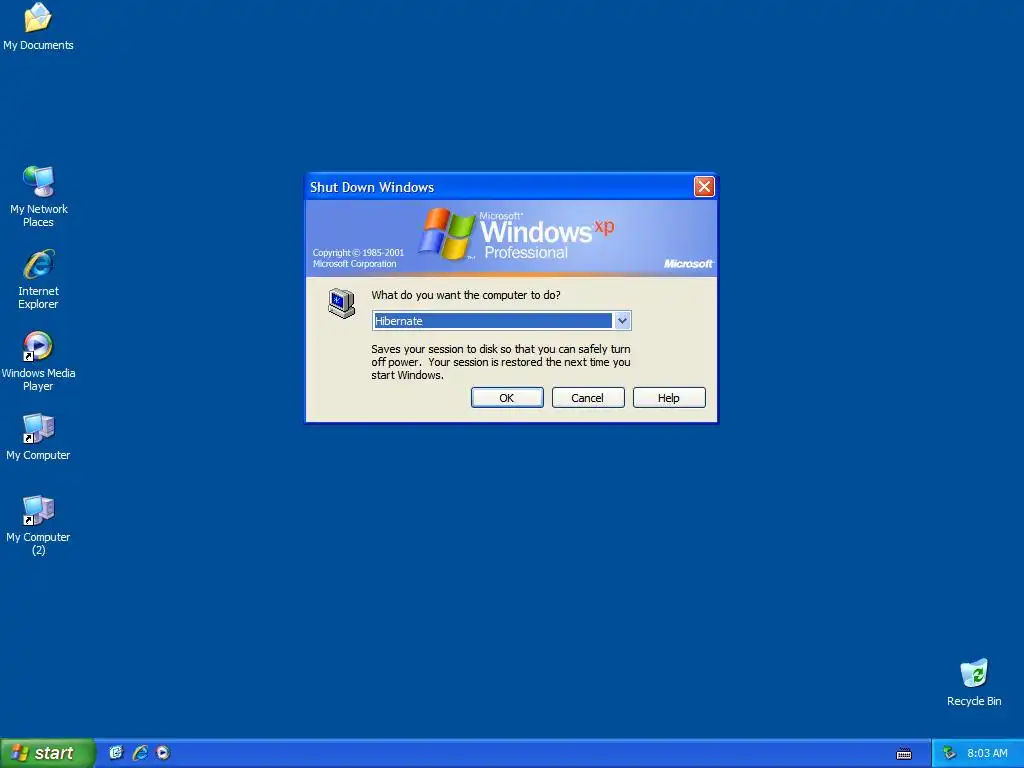Screen dimensions: 1024x768
Task: Click the keyboard icon in the taskbar
Action: pyautogui.click(x=904, y=754)
